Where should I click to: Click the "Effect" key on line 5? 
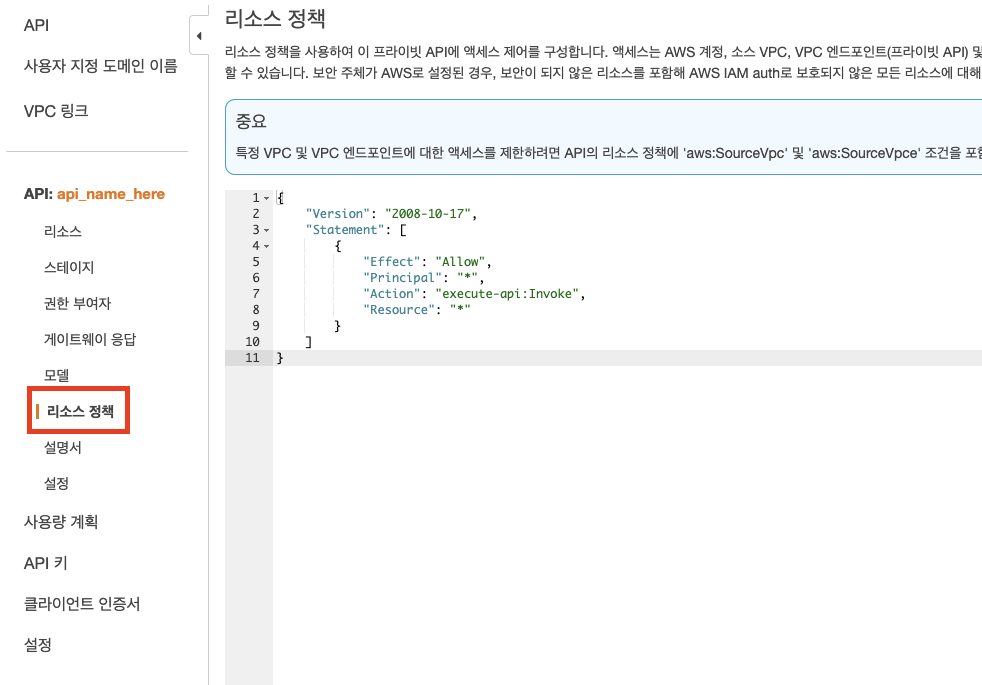click(x=391, y=262)
